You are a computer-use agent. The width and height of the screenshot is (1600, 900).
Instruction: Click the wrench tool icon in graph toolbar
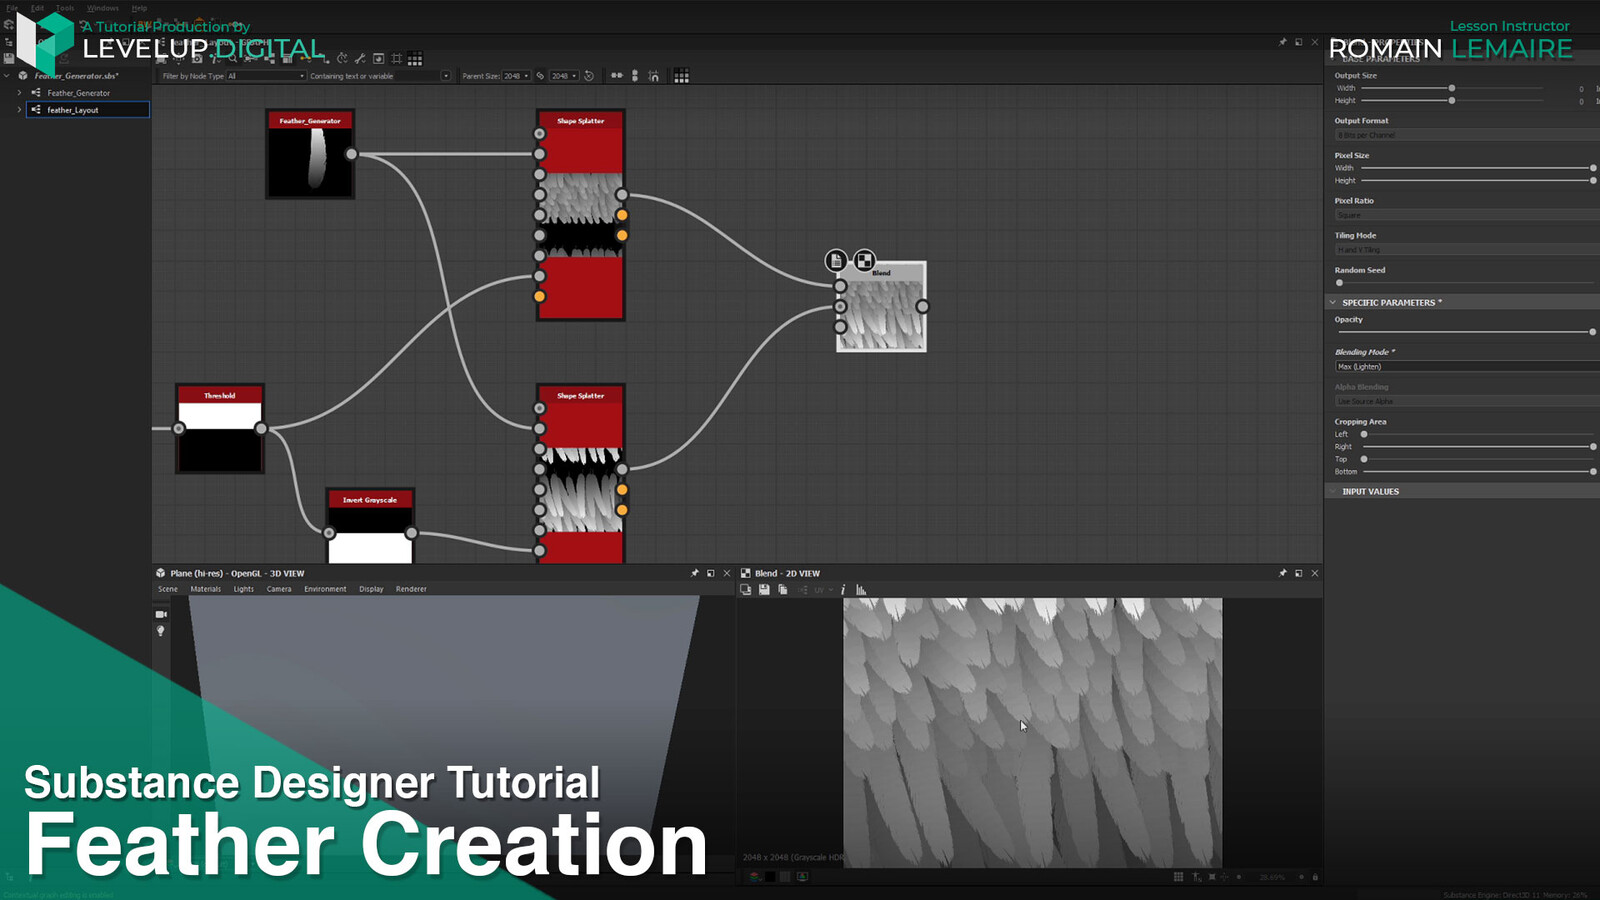(361, 56)
